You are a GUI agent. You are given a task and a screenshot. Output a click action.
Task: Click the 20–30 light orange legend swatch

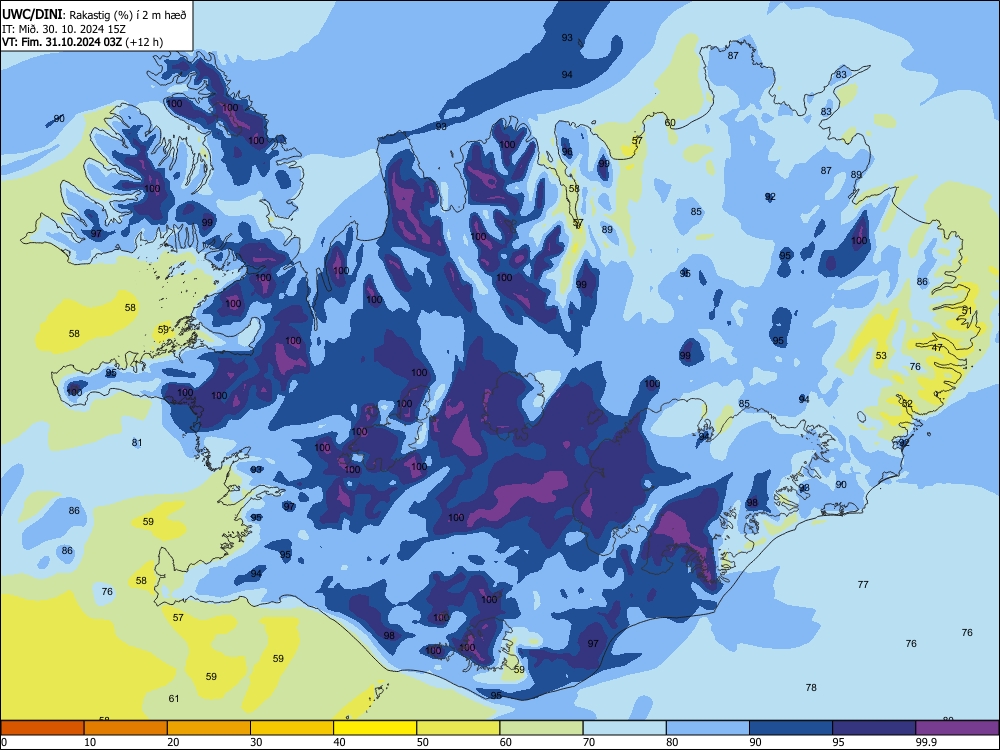tap(209, 728)
